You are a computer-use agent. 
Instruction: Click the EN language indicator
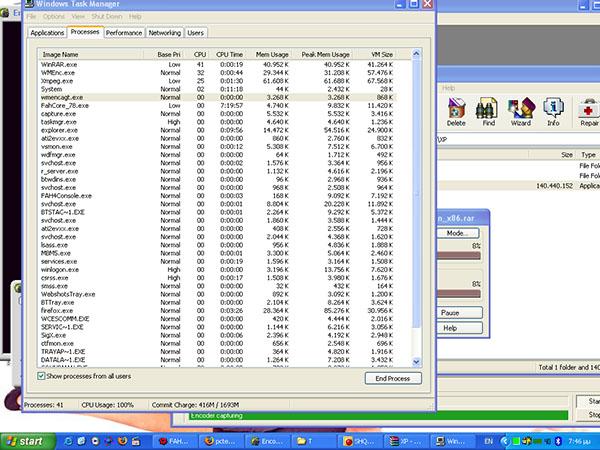(x=489, y=441)
